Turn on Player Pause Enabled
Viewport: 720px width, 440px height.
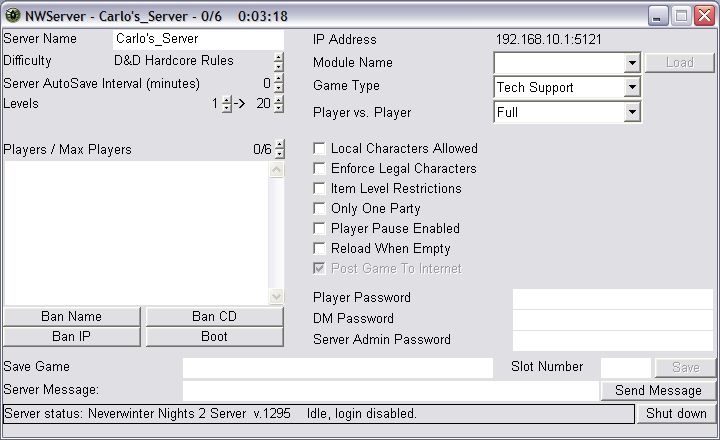[x=320, y=229]
